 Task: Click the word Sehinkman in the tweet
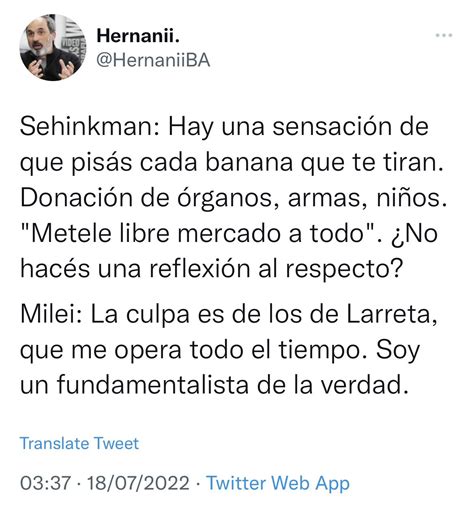(x=87, y=127)
